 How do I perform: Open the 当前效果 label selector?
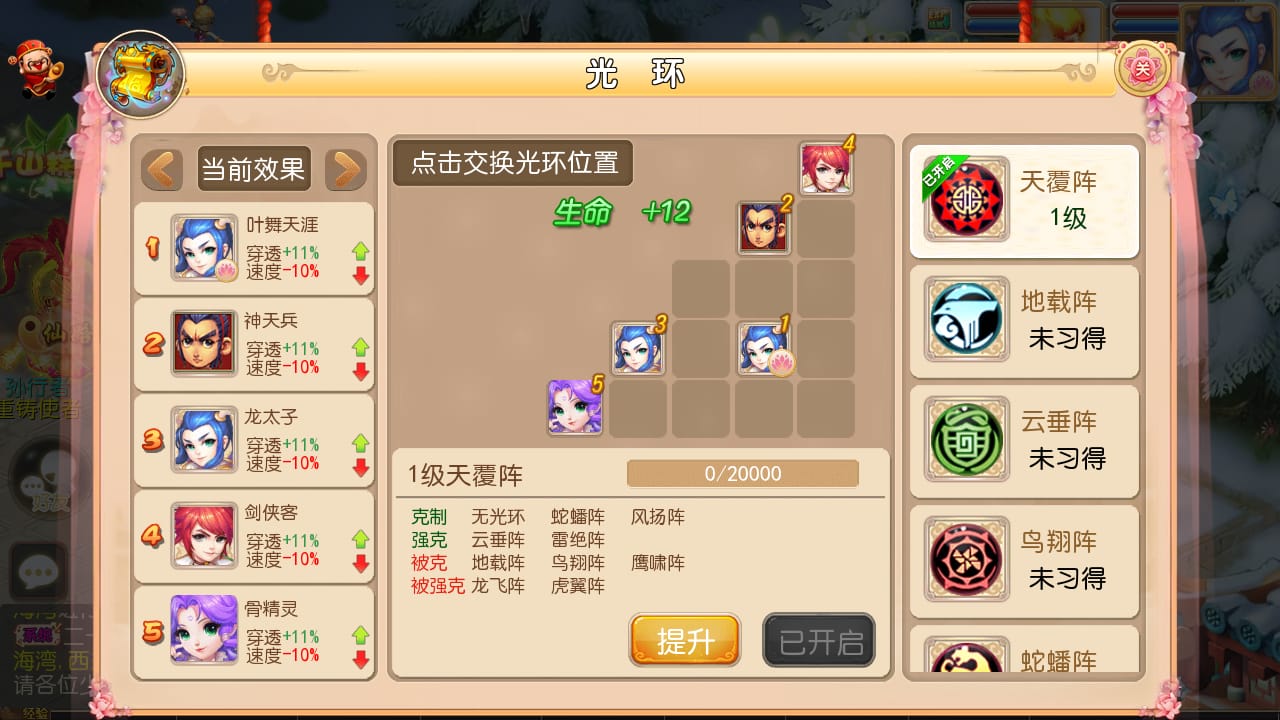coord(253,169)
